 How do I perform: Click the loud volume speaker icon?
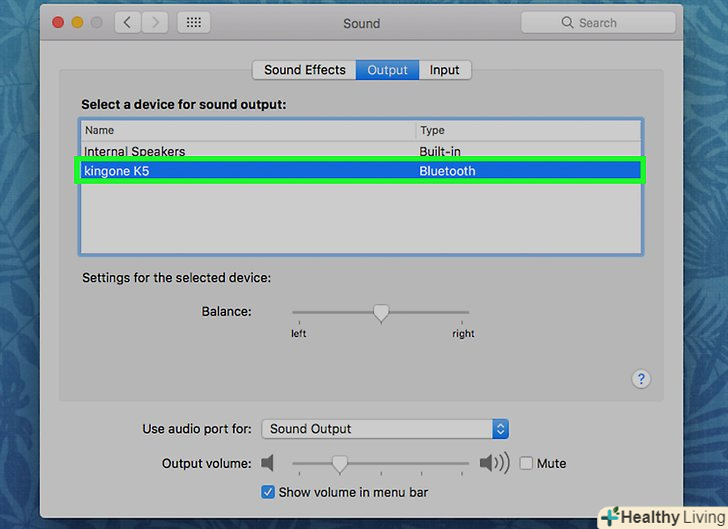click(x=494, y=463)
